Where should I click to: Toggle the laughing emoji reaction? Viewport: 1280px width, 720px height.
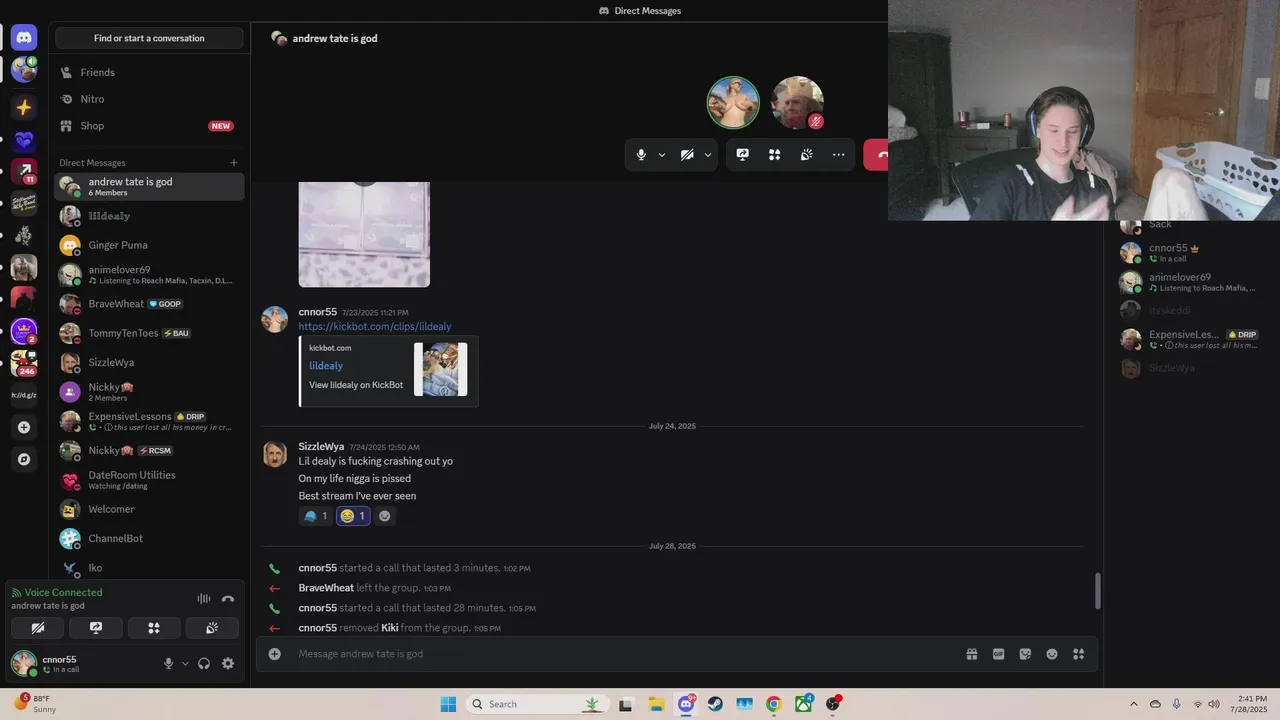pos(353,516)
